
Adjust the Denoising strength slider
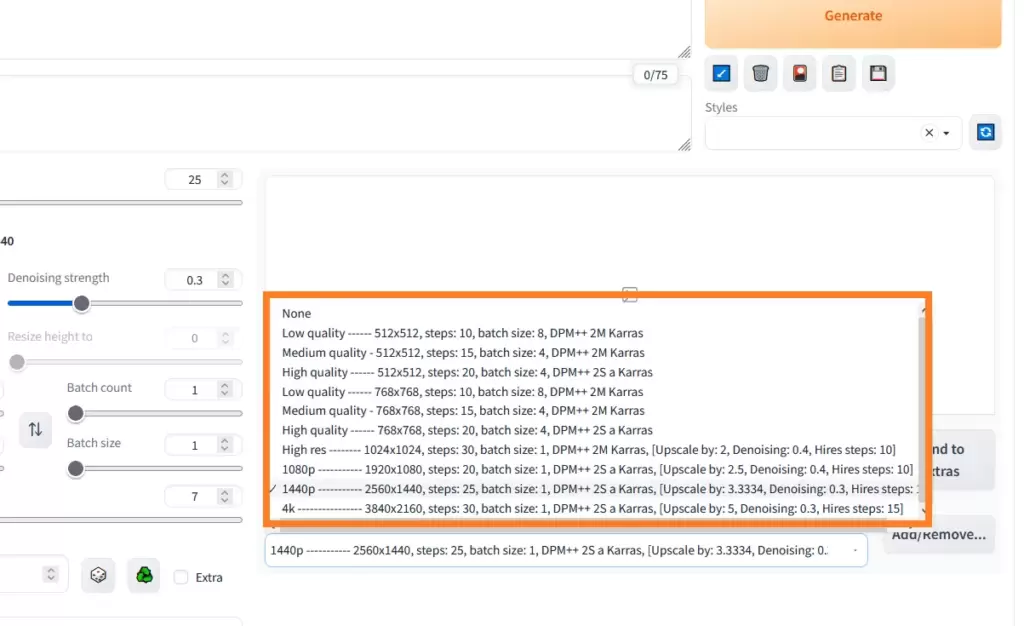[82, 304]
